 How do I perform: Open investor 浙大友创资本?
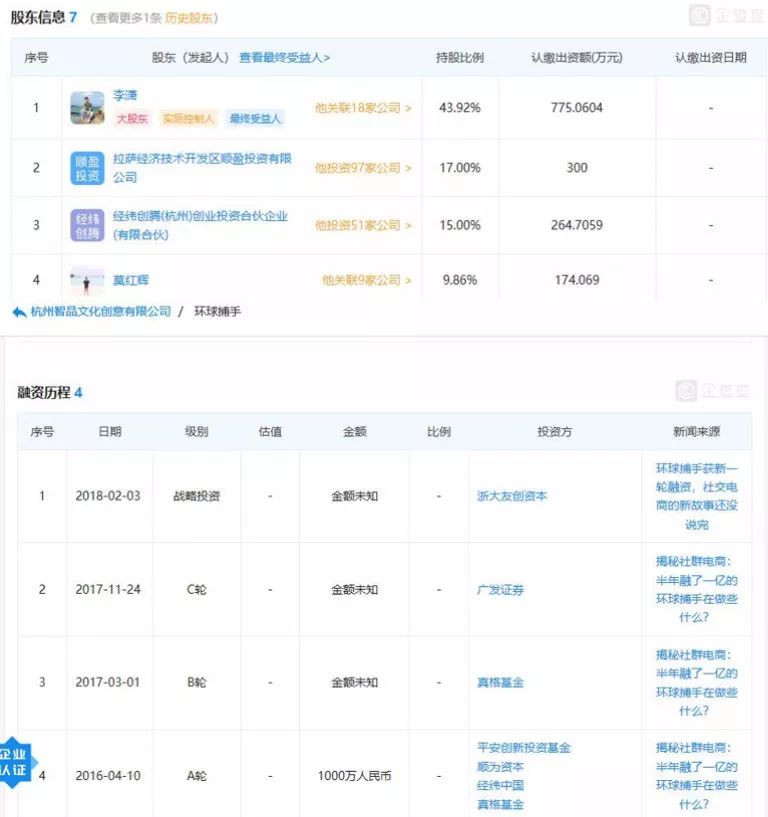point(512,496)
